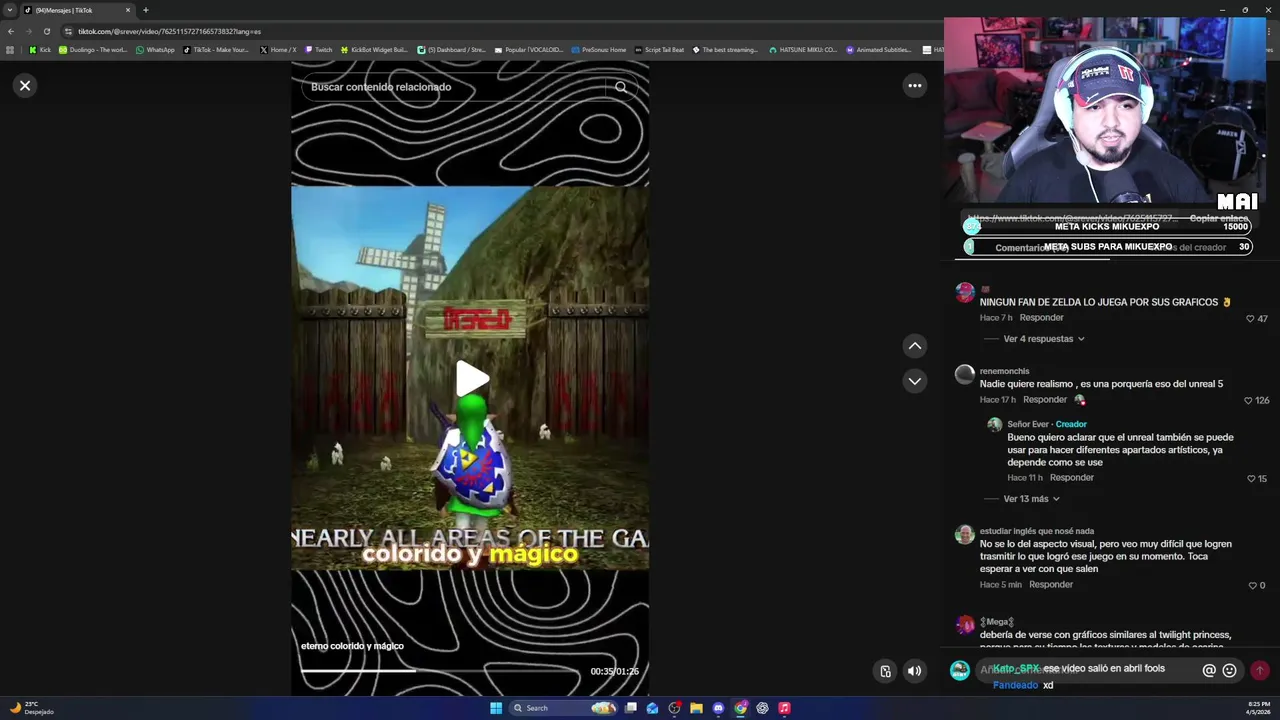1280x720 pixels.
Task: Open the clock showing 8:25 PM
Action: 1259,708
